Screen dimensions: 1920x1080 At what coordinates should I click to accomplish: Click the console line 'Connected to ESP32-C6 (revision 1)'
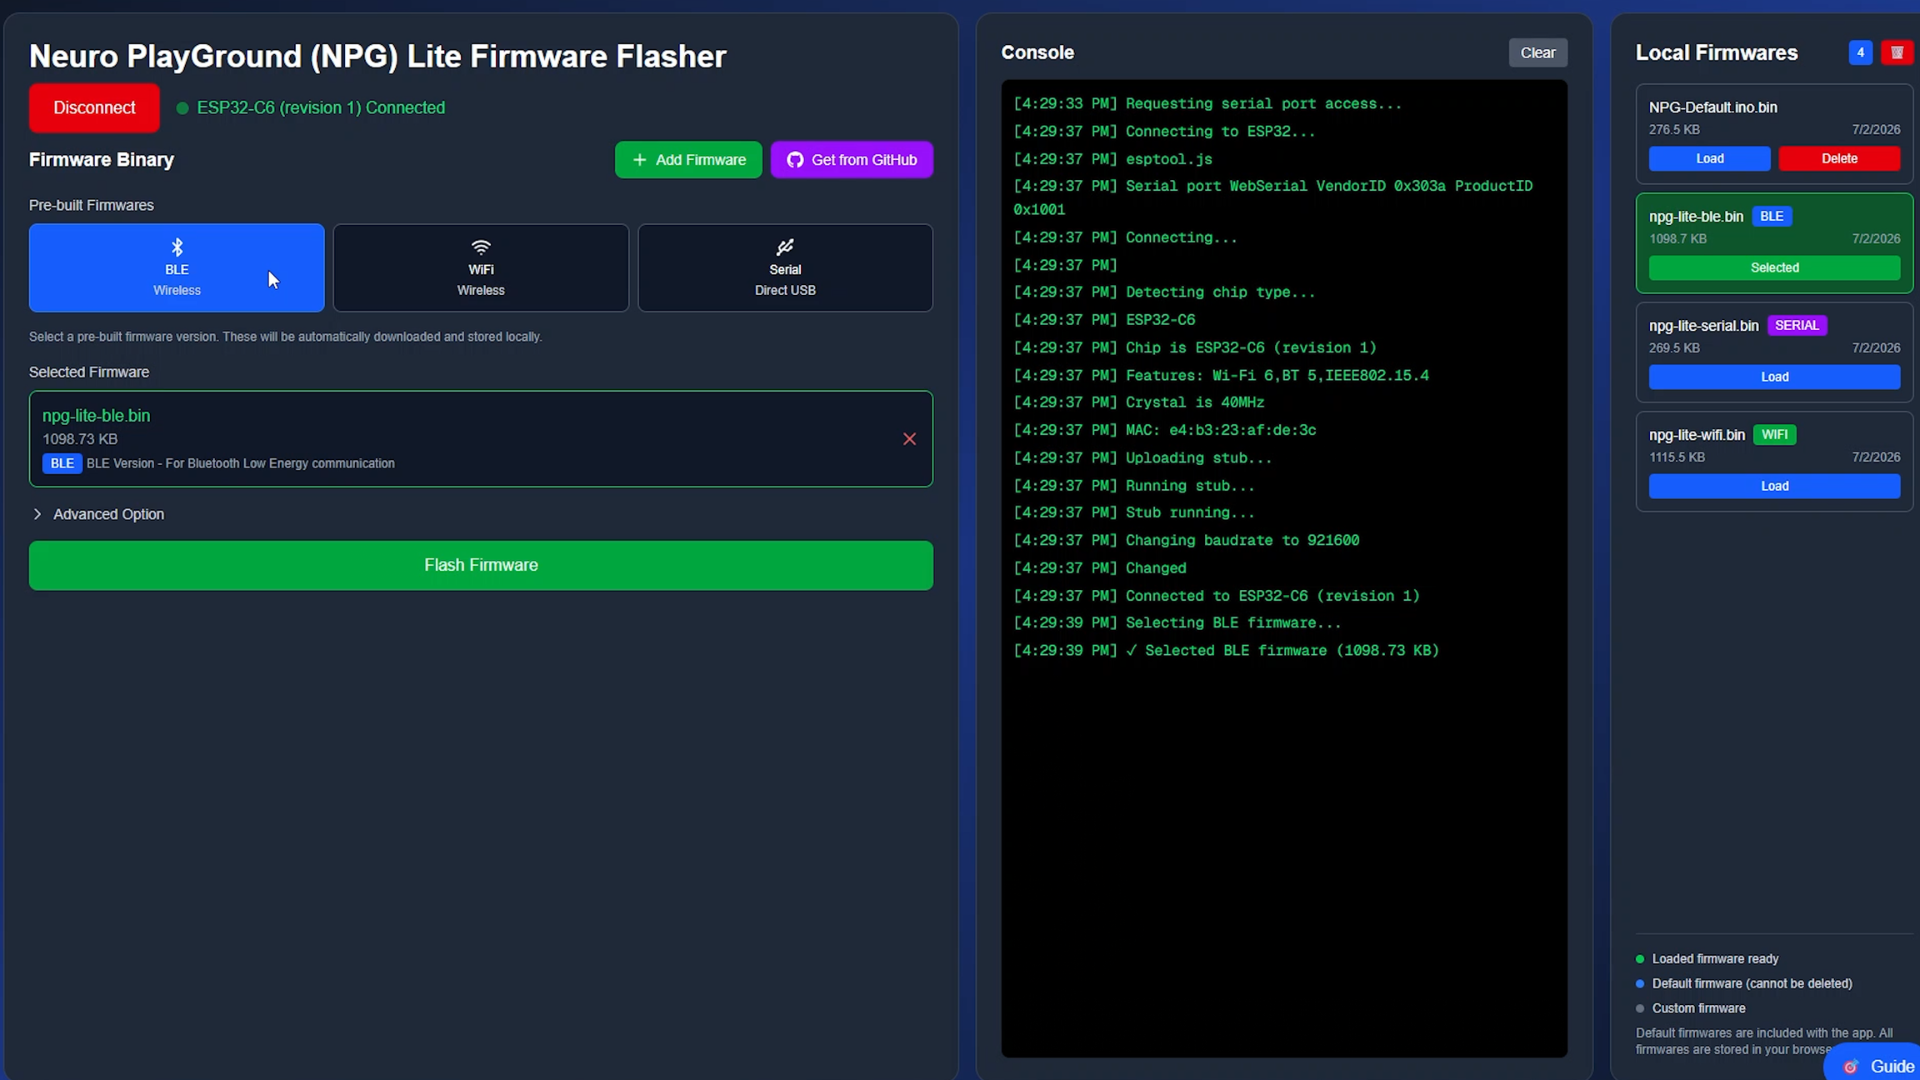point(1273,596)
